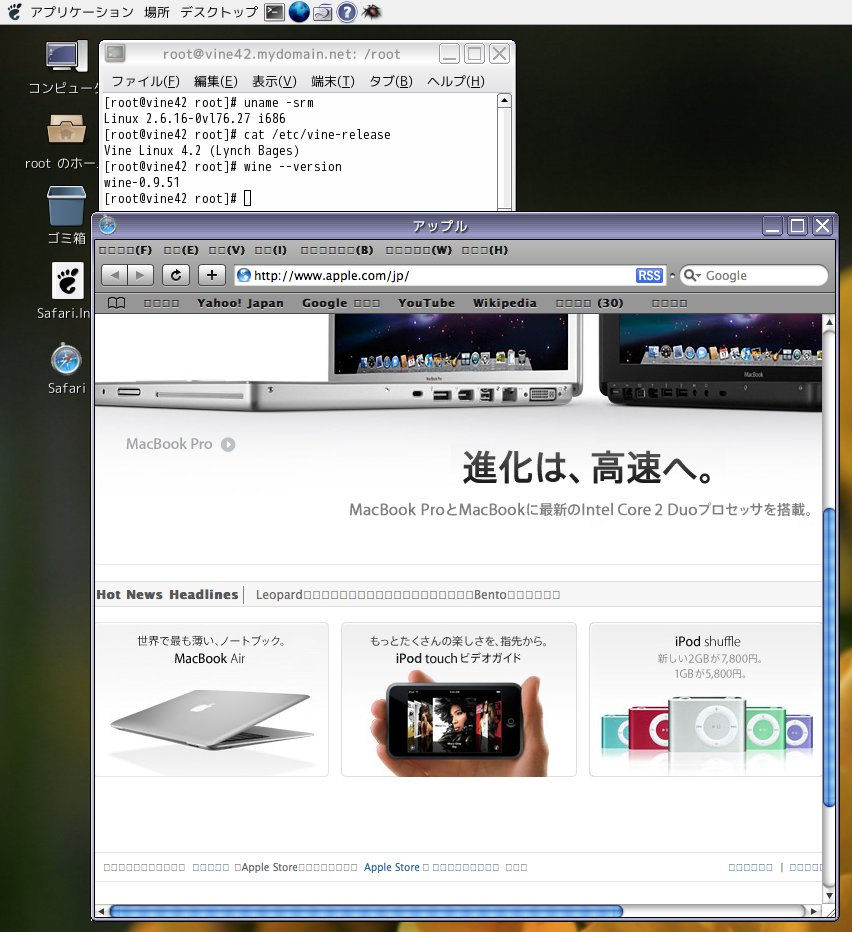The image size is (852, 932).
Task: Go back with Safari's left arrow button
Action: 115,275
